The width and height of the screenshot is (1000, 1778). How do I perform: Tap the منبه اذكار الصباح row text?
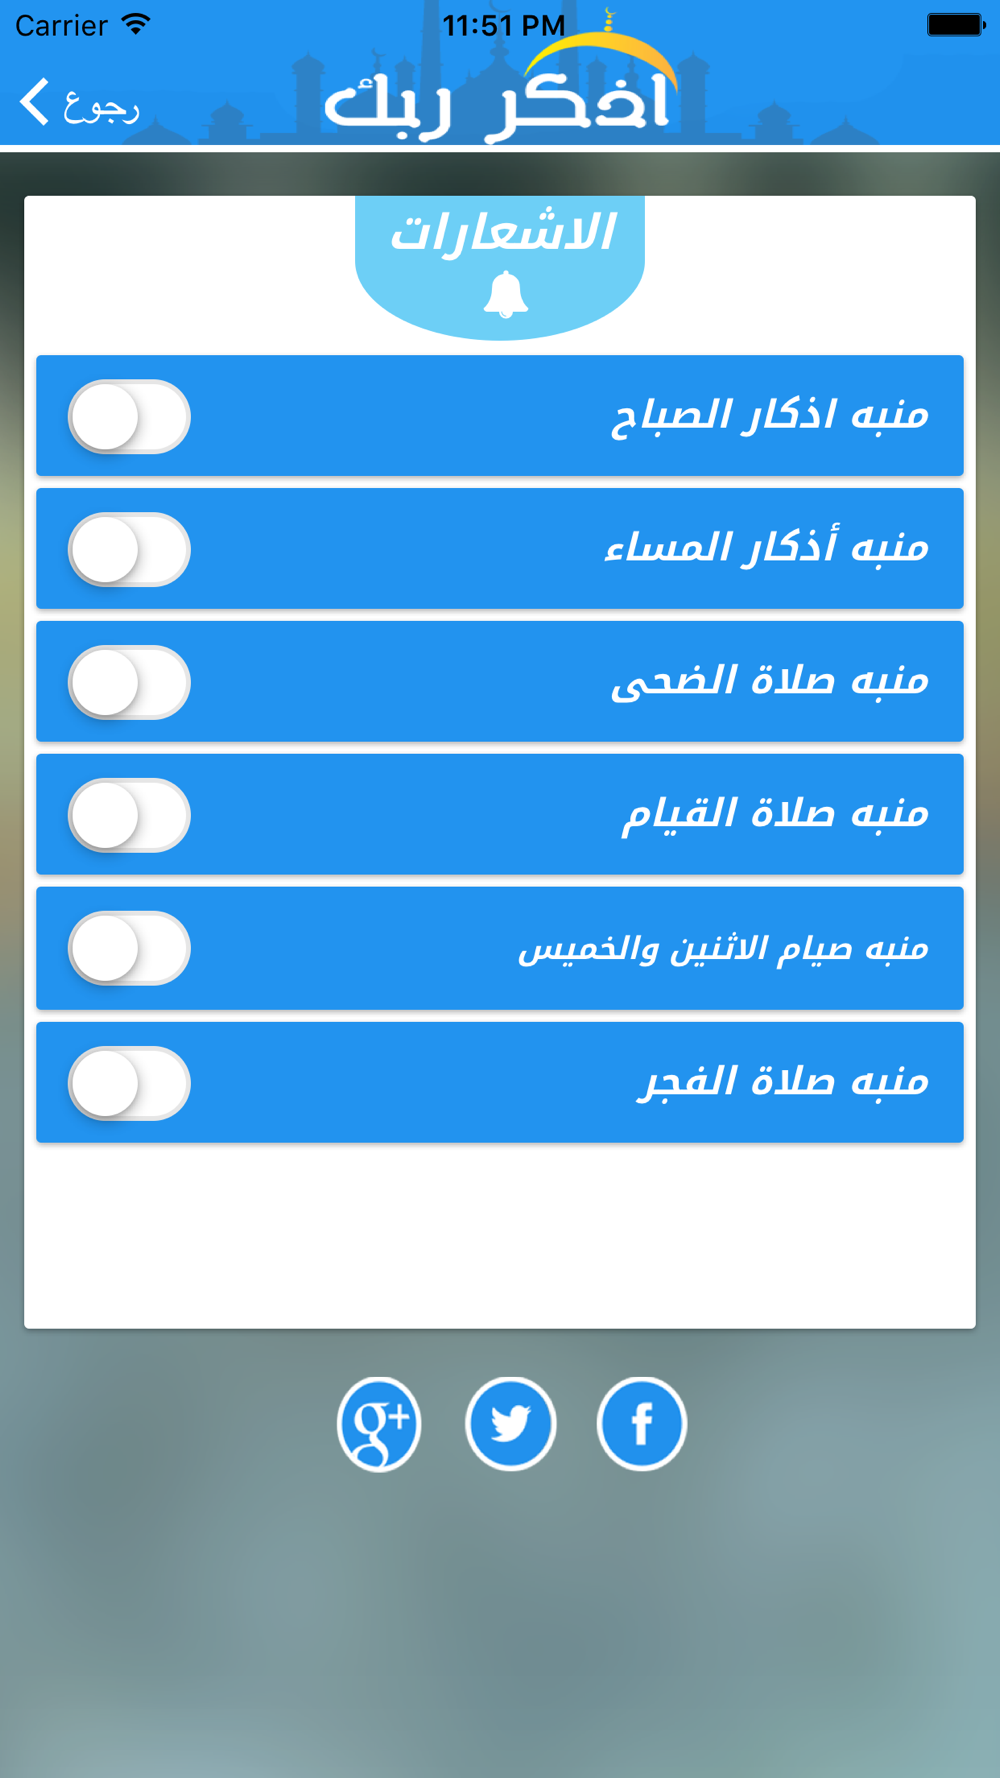click(x=770, y=414)
